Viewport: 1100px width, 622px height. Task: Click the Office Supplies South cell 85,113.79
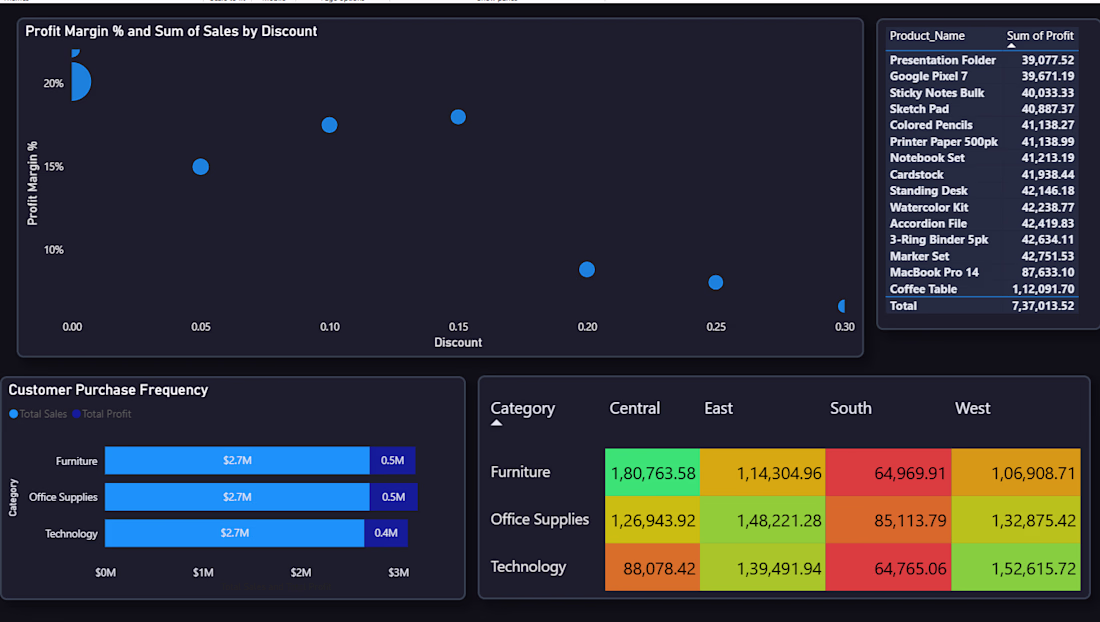[x=888, y=520]
